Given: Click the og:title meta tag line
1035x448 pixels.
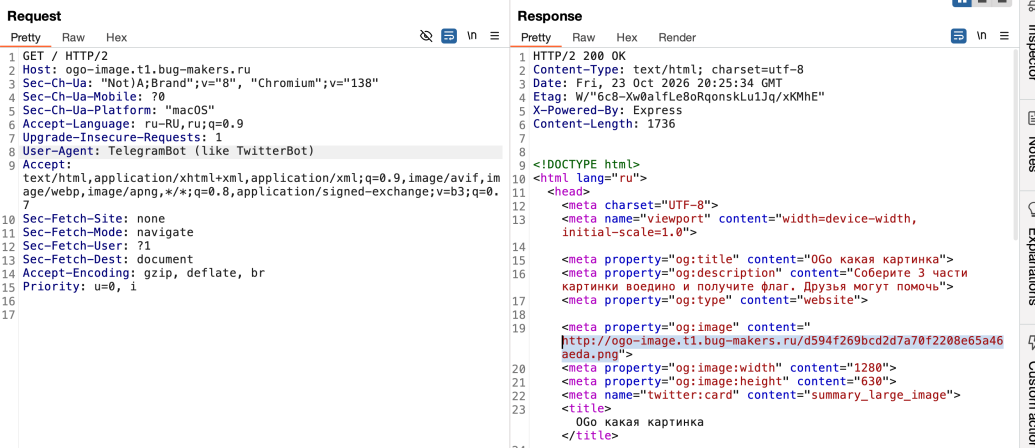Looking at the screenshot, I should 758,259.
